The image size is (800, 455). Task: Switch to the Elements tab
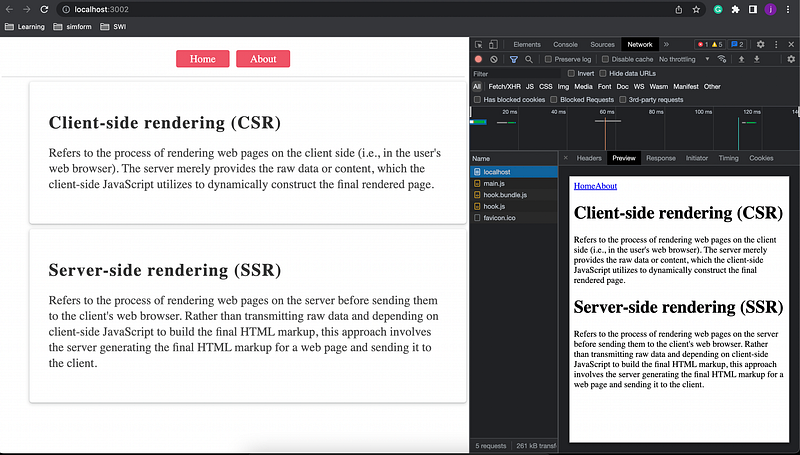(x=527, y=44)
